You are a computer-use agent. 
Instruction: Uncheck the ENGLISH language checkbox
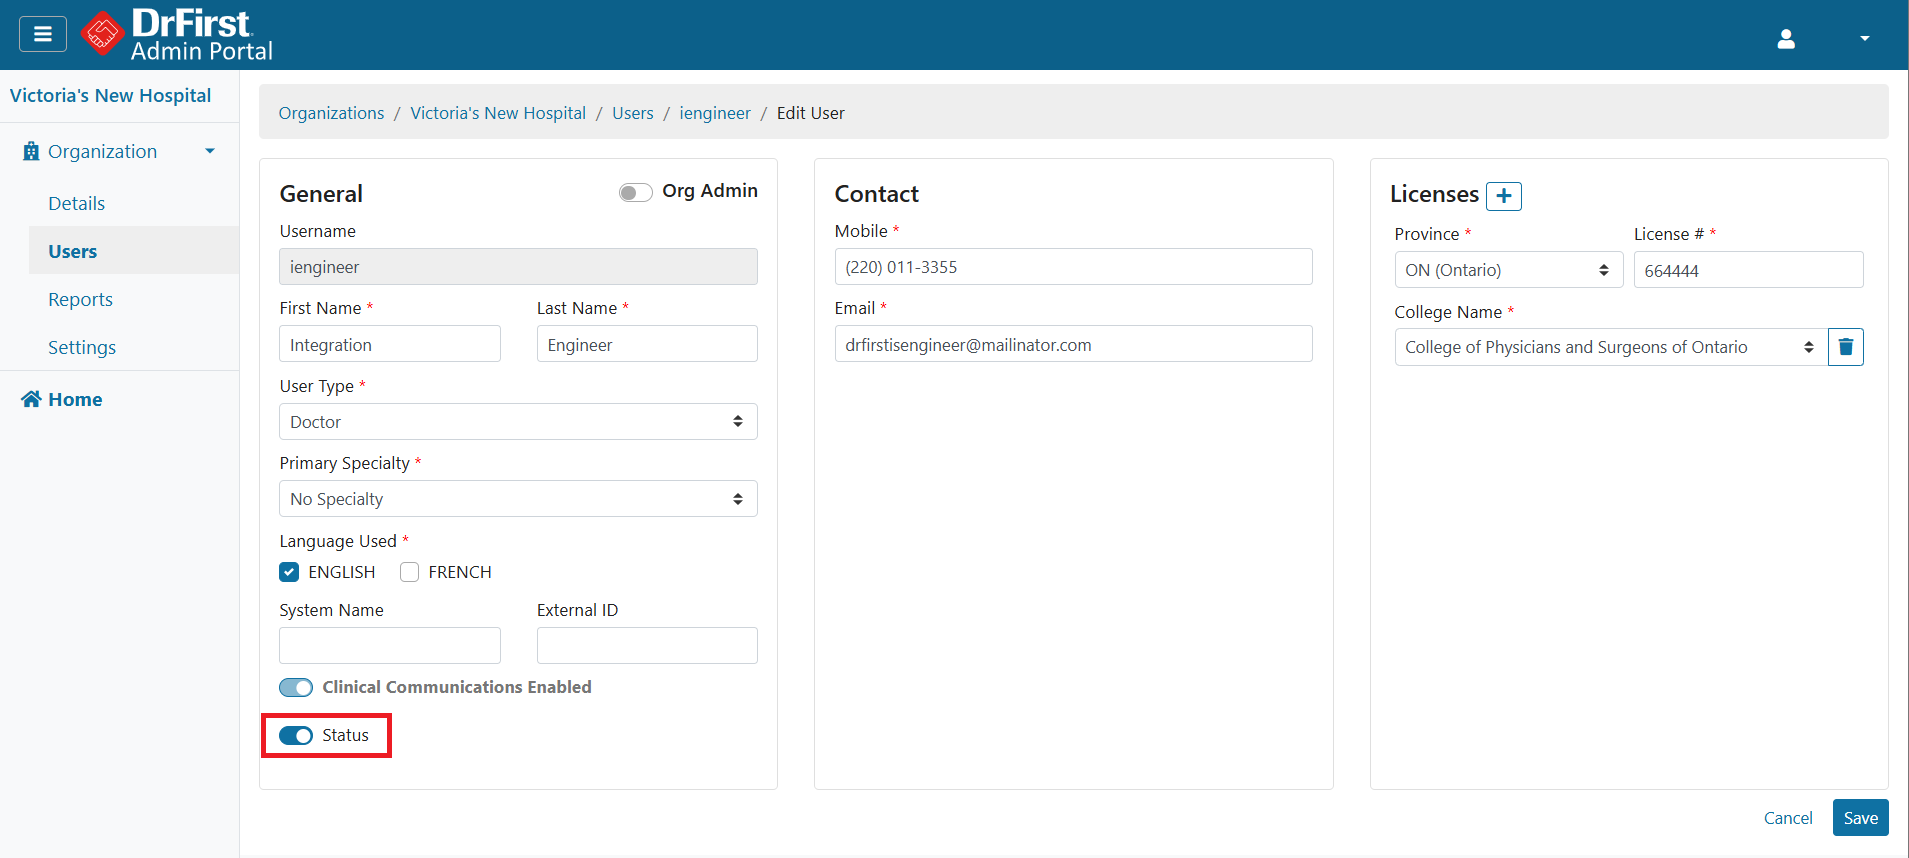(289, 572)
